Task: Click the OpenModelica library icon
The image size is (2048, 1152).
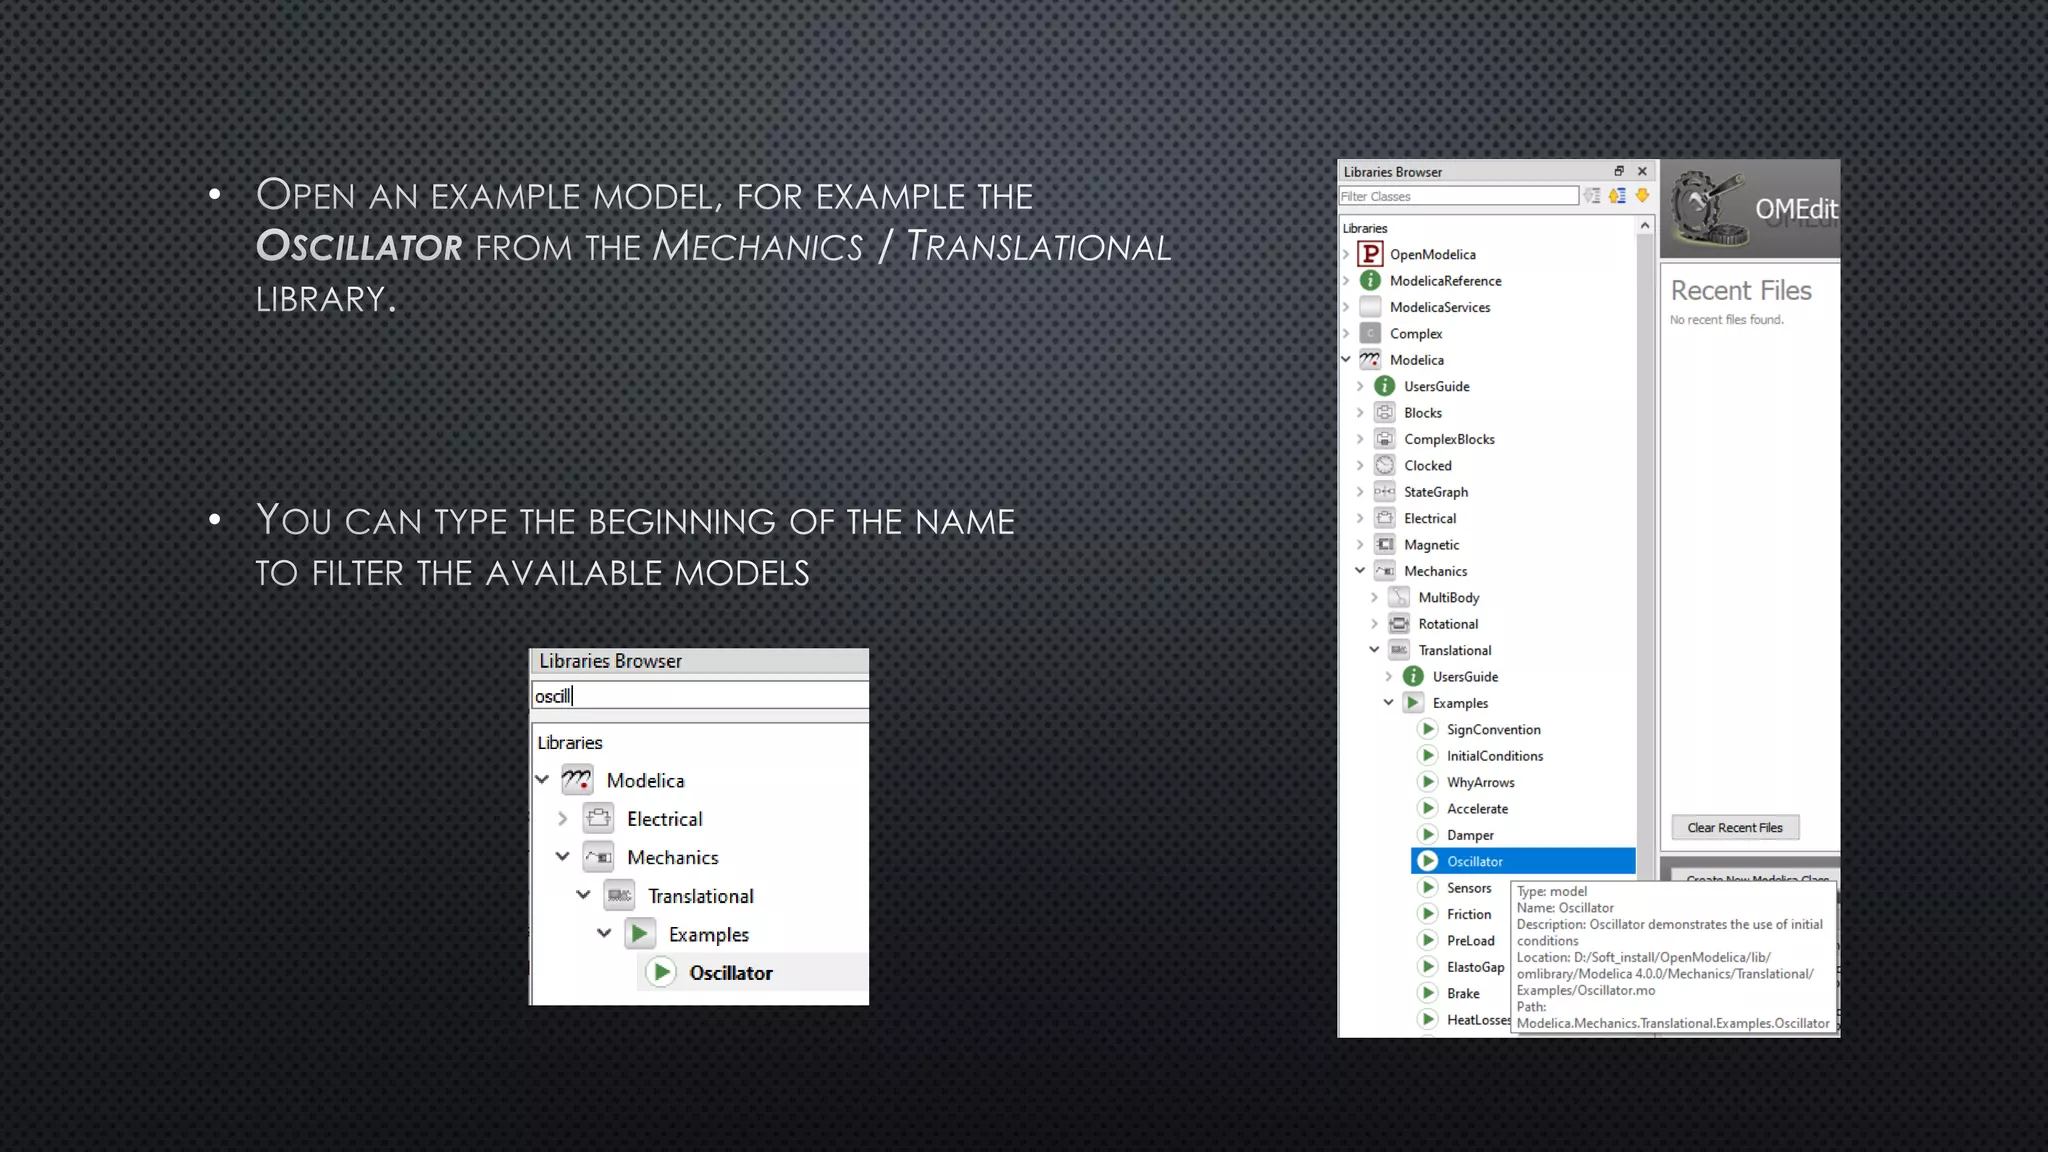Action: click(x=1370, y=254)
